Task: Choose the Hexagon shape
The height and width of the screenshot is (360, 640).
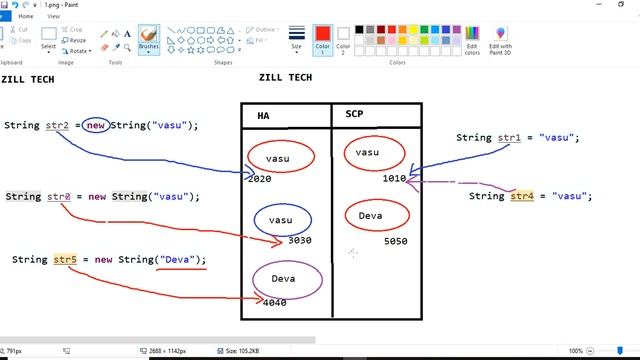Action: [x=201, y=40]
